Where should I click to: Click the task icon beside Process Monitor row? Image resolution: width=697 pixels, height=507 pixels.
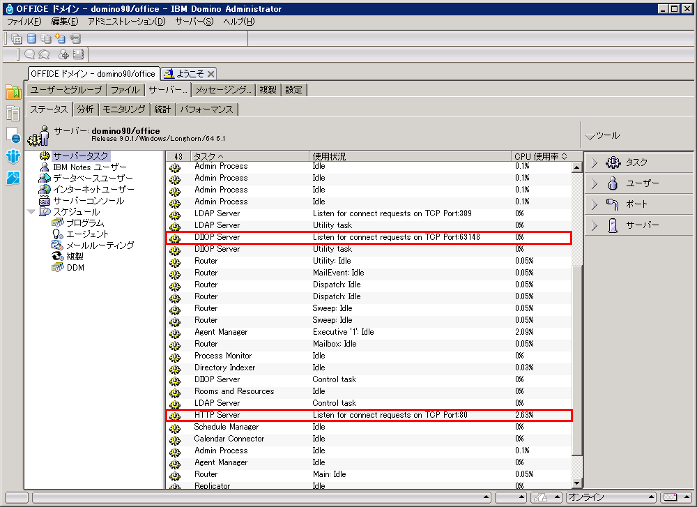pyautogui.click(x=175, y=357)
